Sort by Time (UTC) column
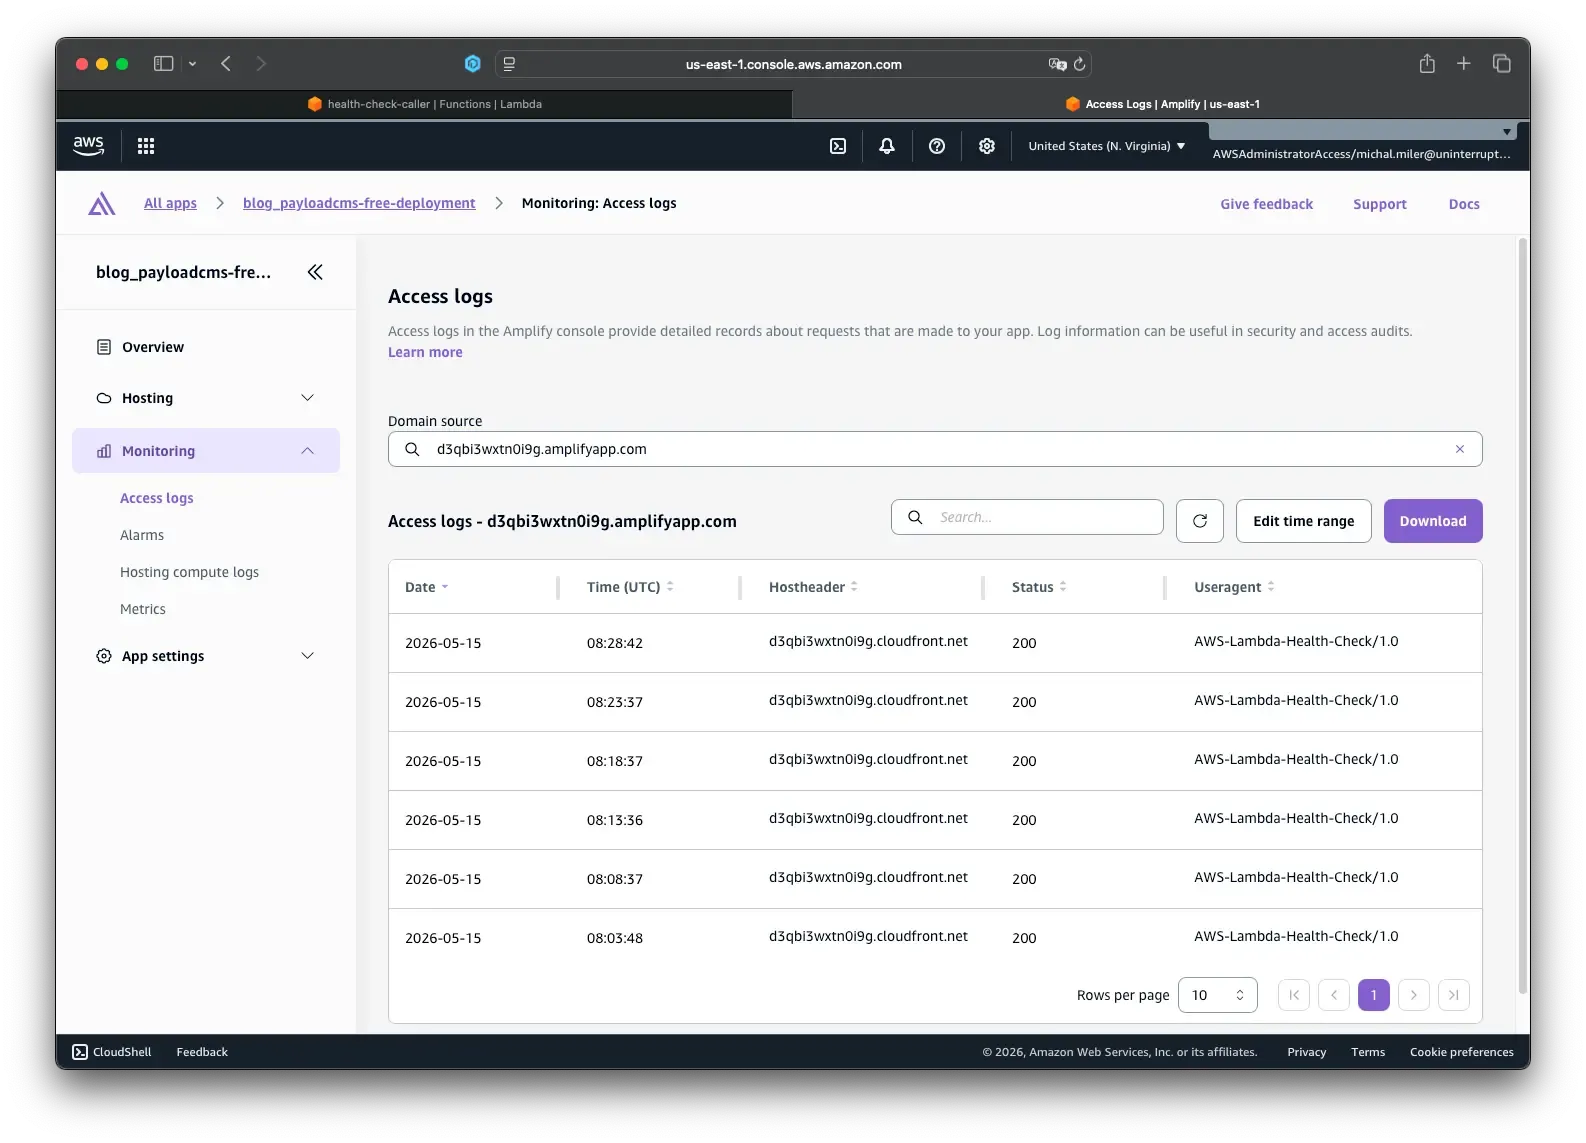The image size is (1586, 1143). pyautogui.click(x=630, y=587)
